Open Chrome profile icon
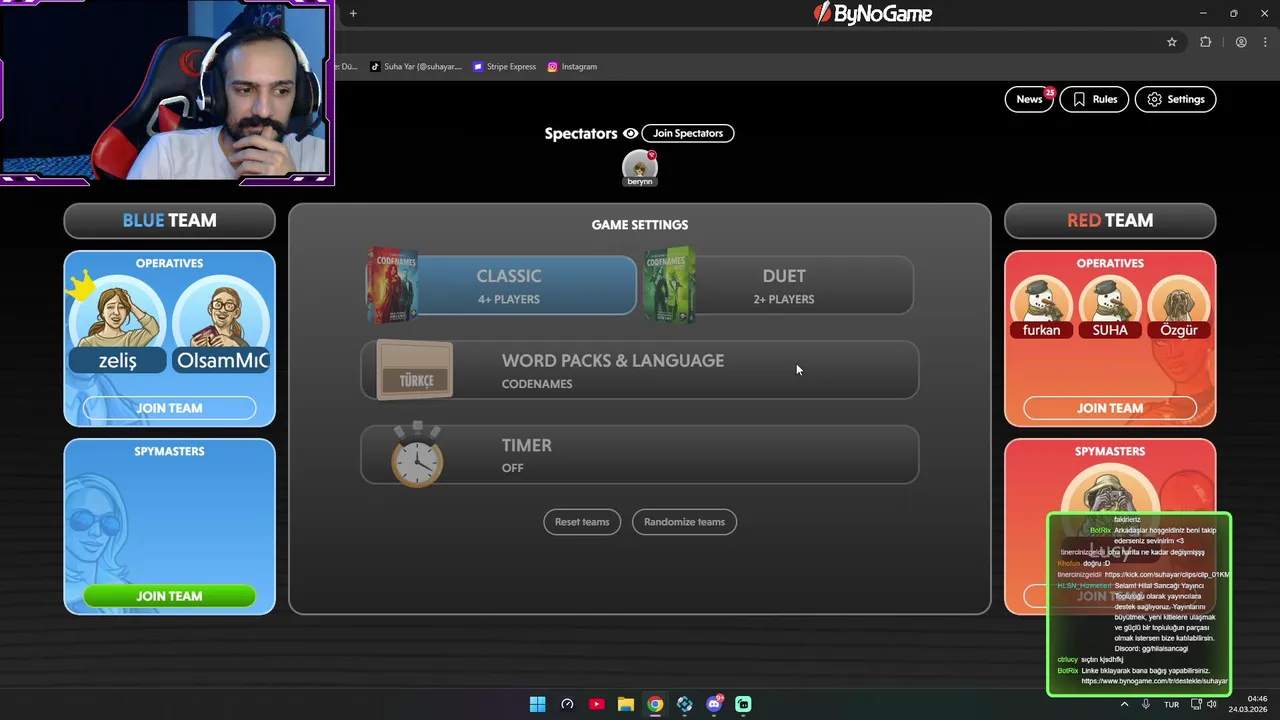Screen dimensions: 1280x720 tap(1241, 42)
